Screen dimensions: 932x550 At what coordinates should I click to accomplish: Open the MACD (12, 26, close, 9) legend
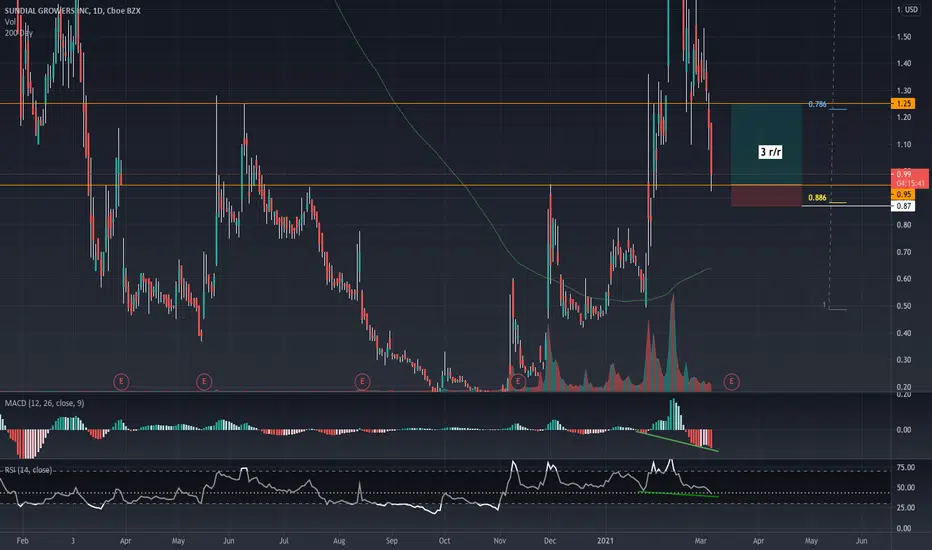pos(45,403)
